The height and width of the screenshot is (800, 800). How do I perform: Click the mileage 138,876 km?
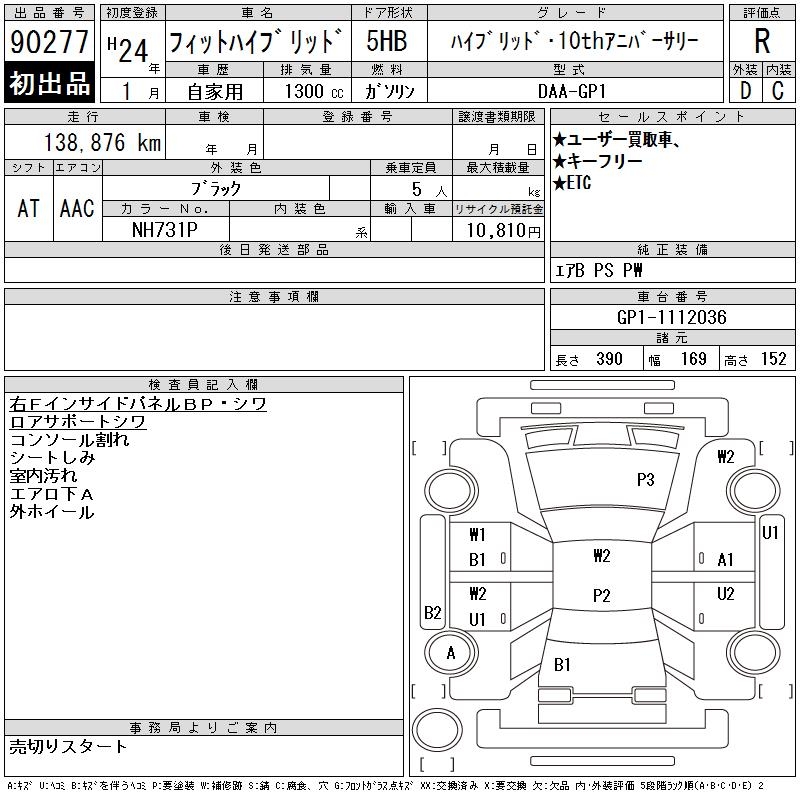click(102, 143)
